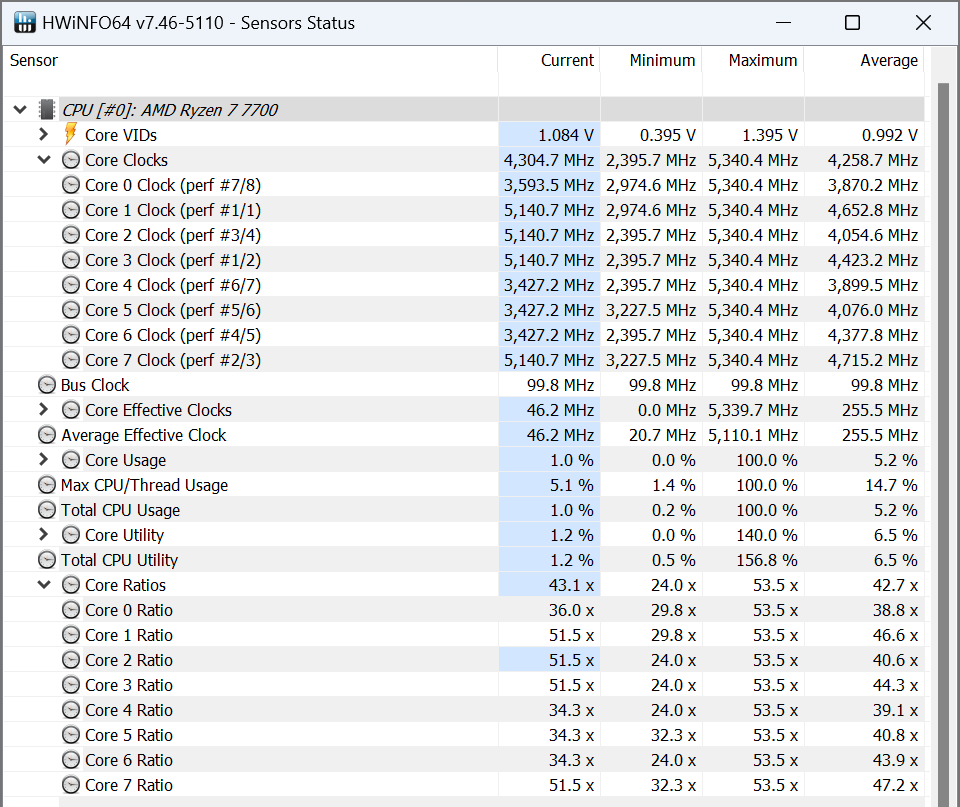Click the Average column header
Viewport: 960px width, 807px height.
(864, 61)
